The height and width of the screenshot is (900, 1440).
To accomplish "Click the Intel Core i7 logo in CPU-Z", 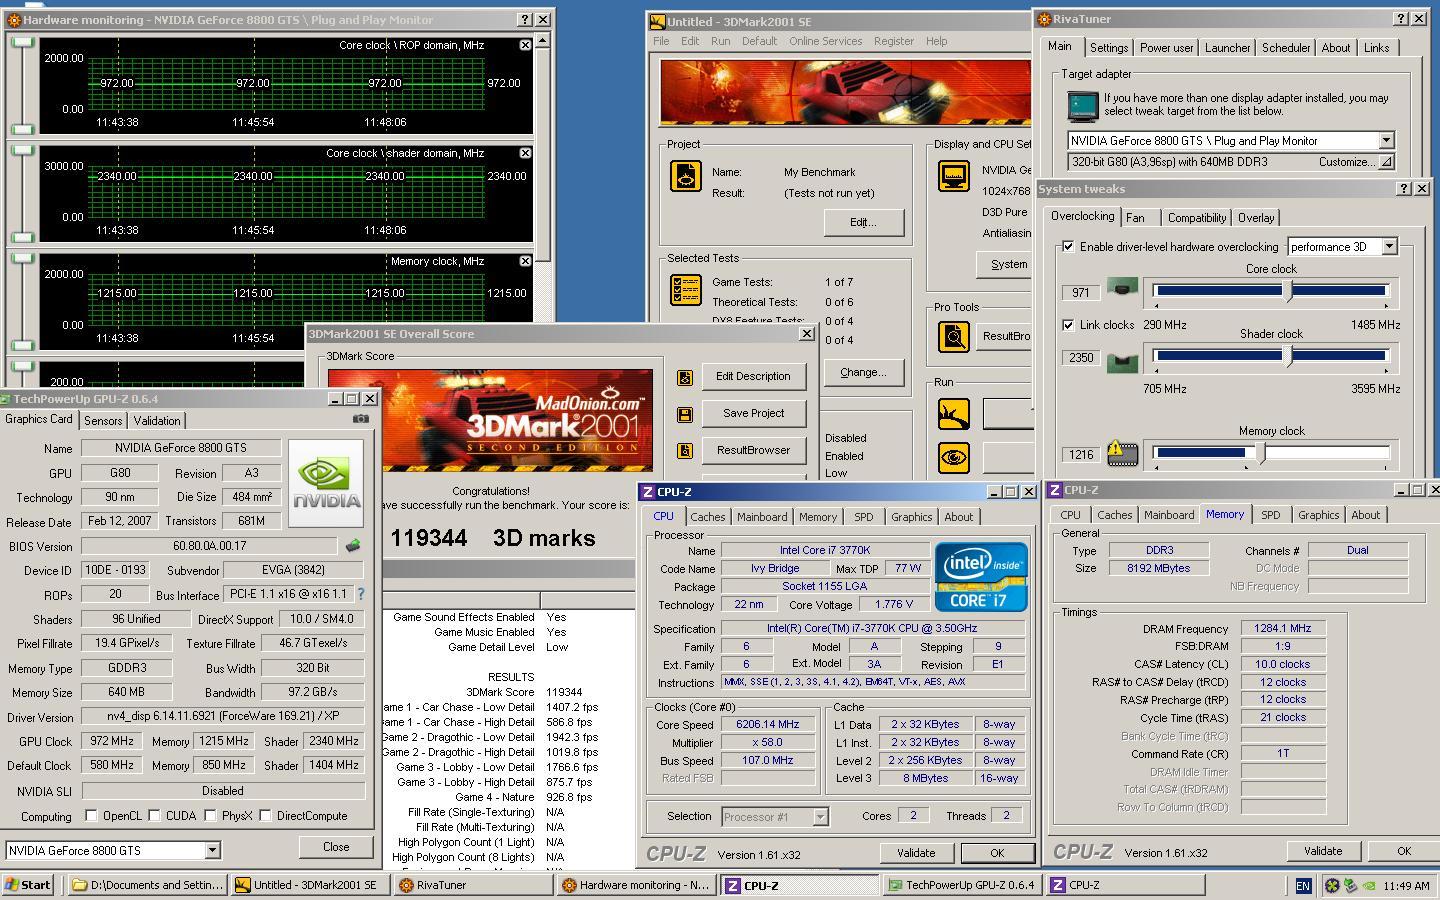I will 981,577.
